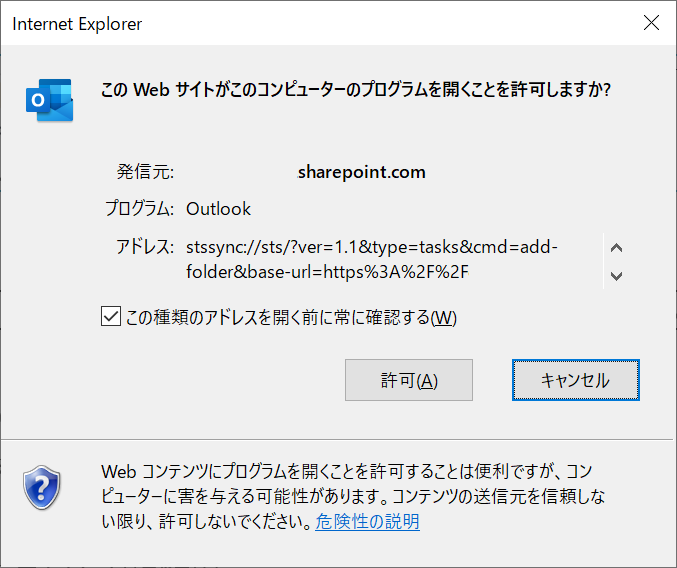Viewport: 677px width, 568px height.
Task: Uncheck the always confirm before opening checkbox
Action: 111,316
